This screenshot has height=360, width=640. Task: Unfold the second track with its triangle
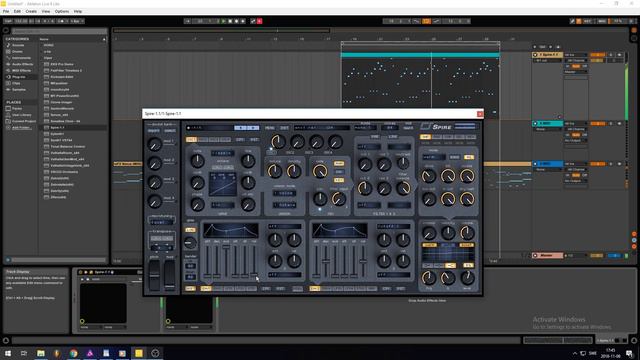click(535, 123)
